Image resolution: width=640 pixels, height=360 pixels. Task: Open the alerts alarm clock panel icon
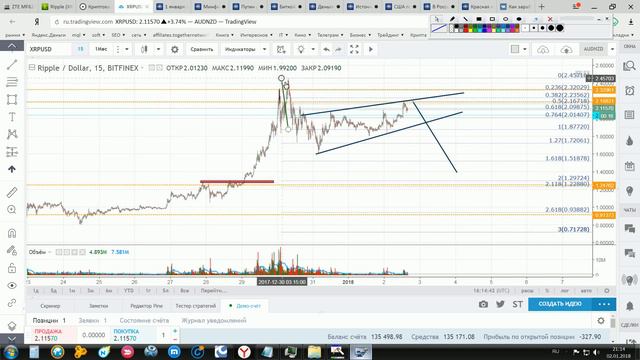pos(630,91)
